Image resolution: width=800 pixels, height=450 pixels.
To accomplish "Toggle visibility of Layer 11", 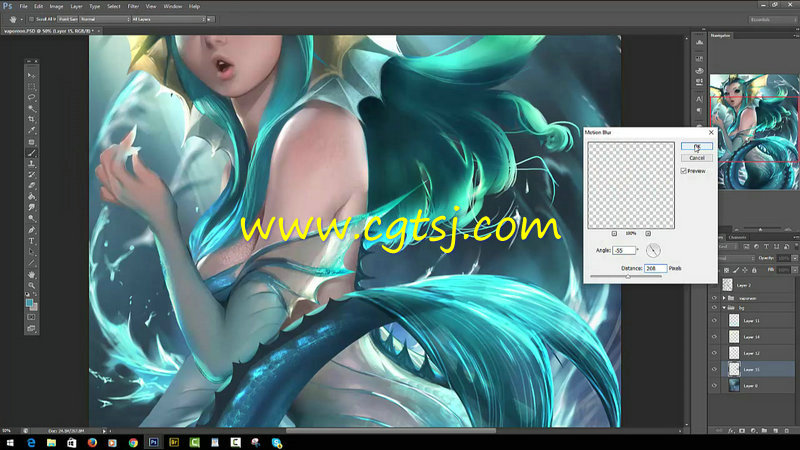I will point(714,320).
